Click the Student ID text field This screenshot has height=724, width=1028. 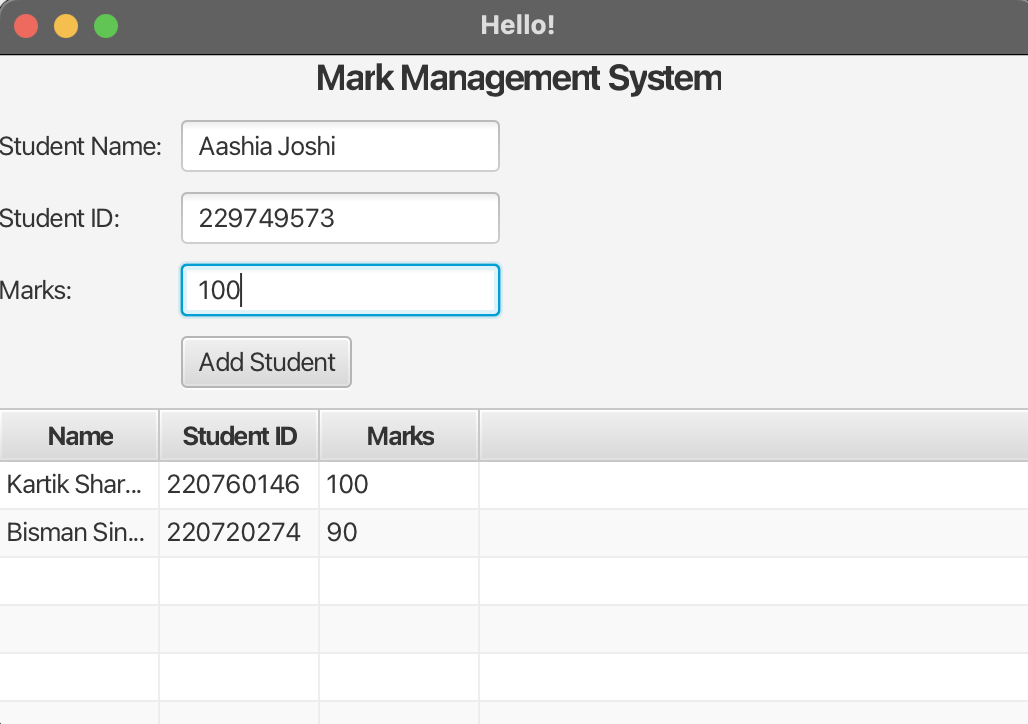point(340,218)
